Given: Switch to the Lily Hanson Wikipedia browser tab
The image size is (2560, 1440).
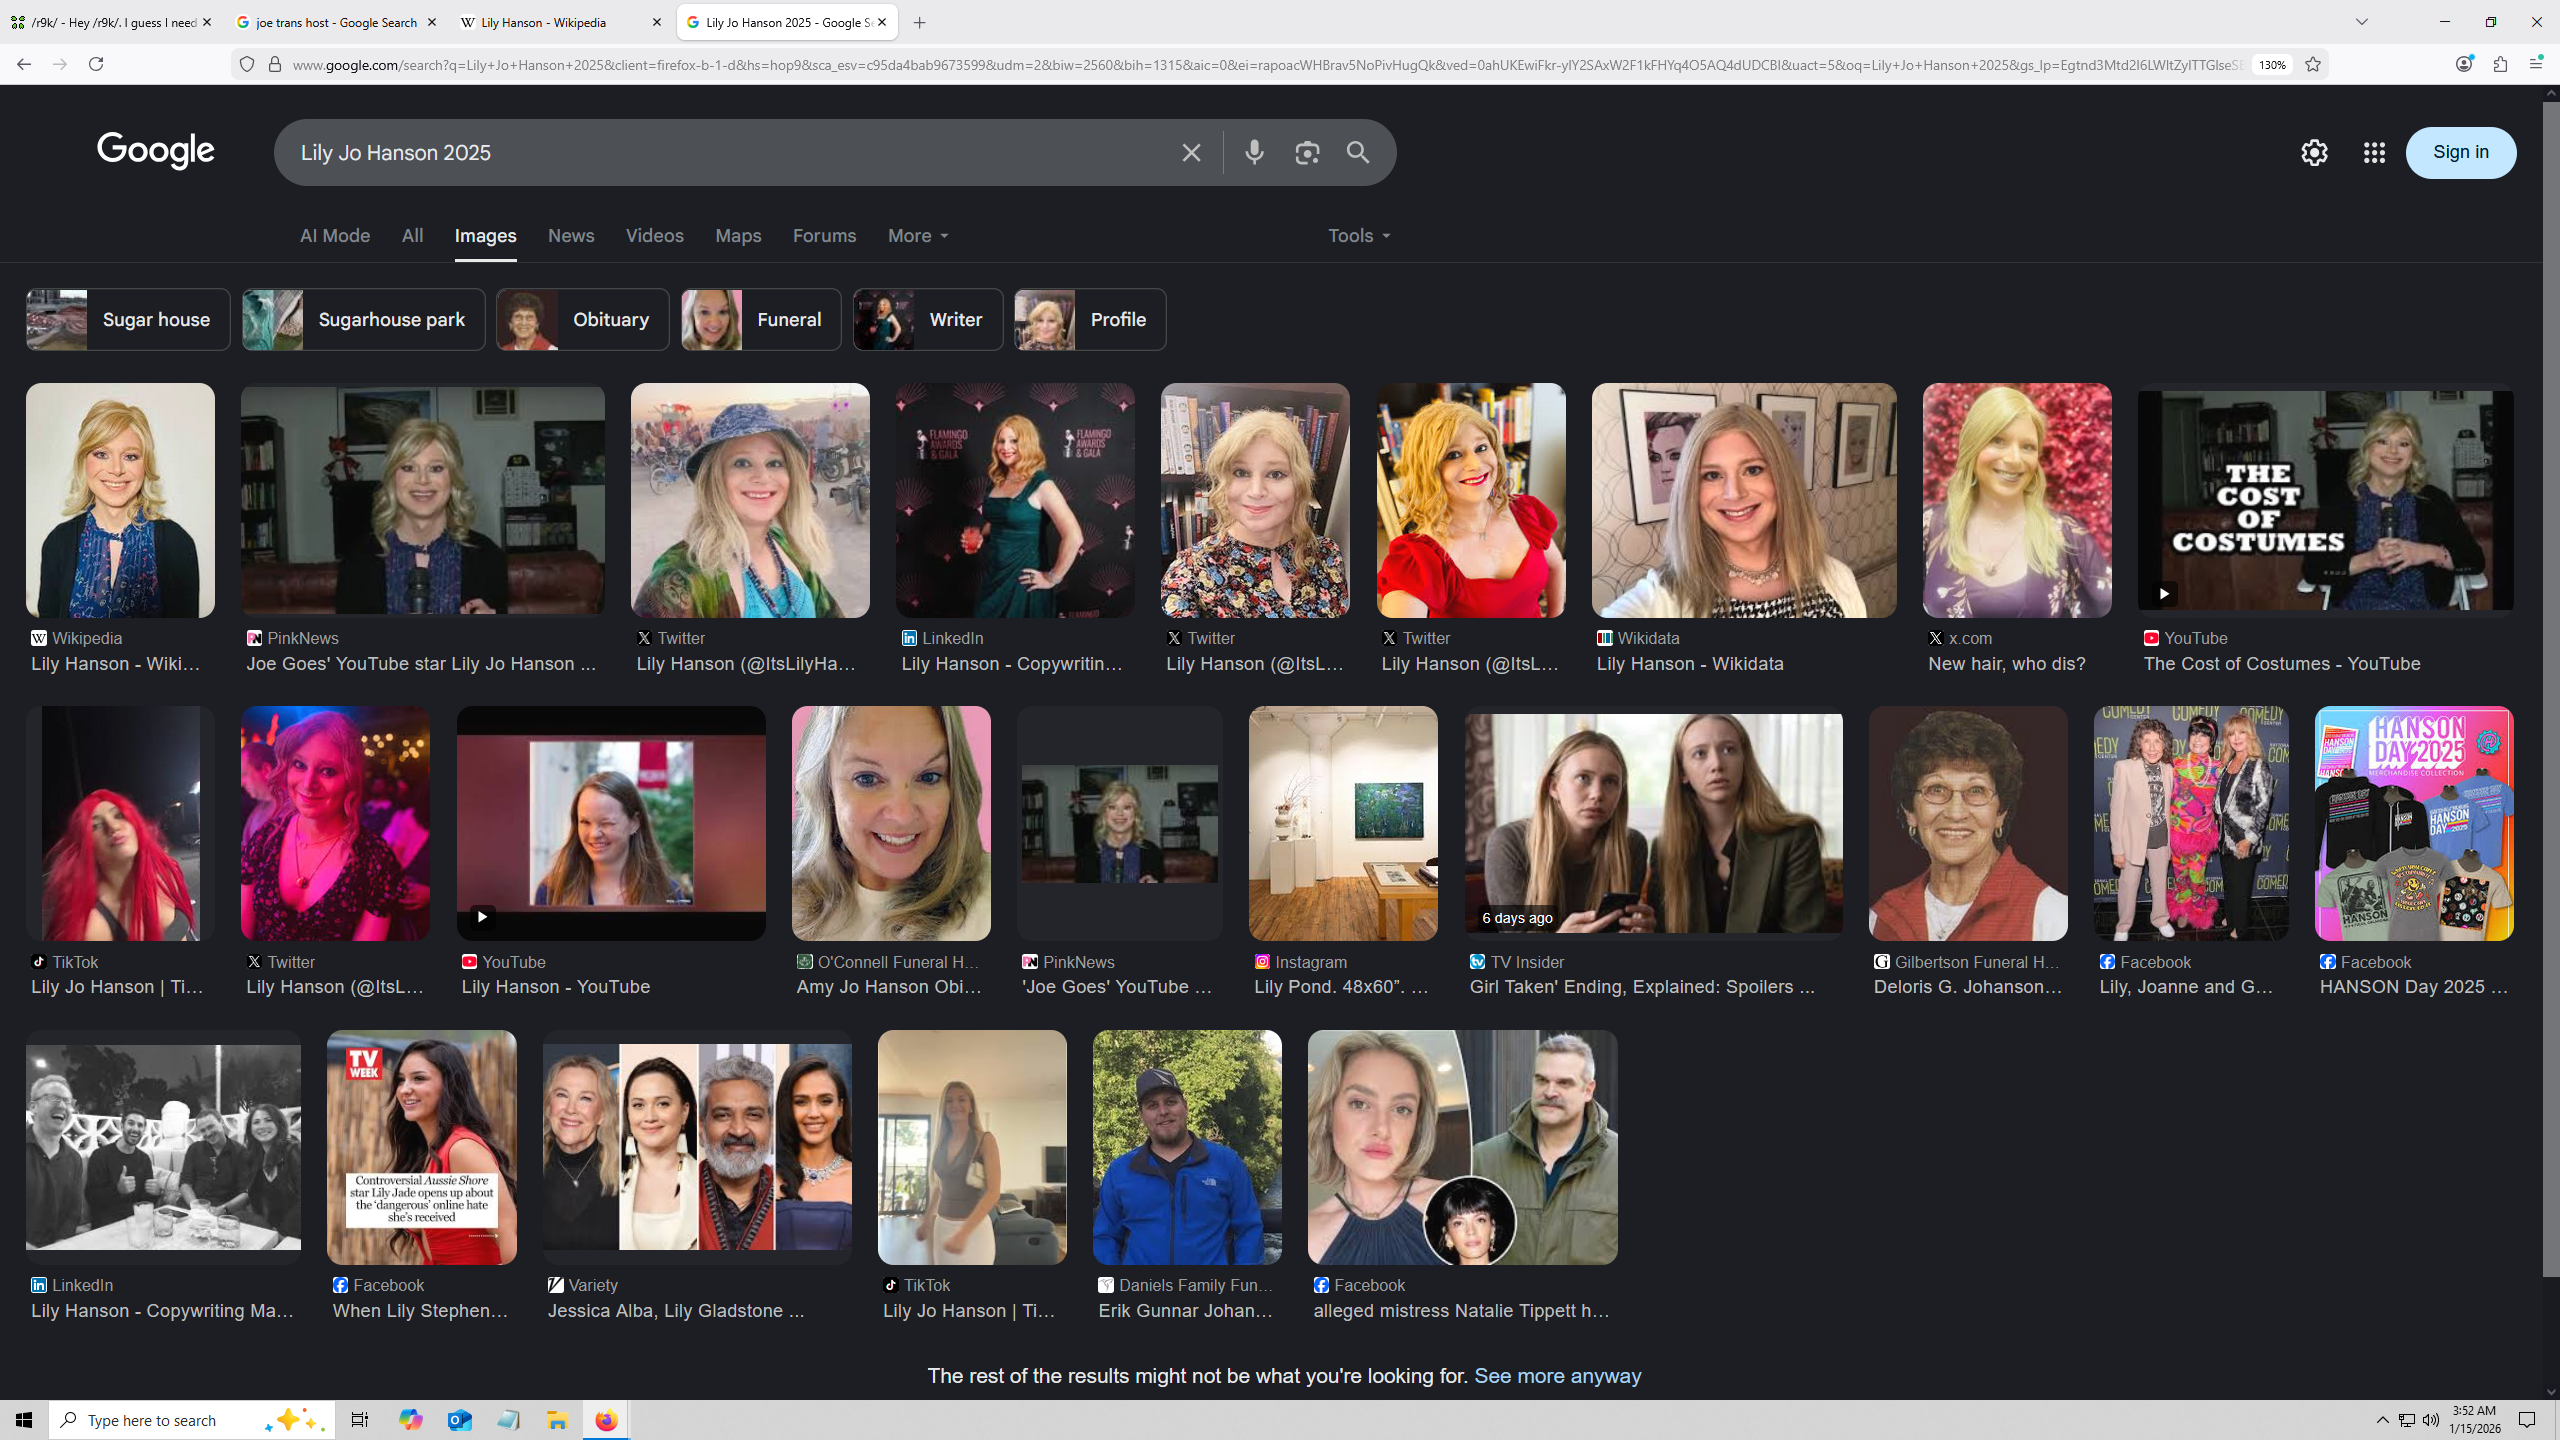Looking at the screenshot, I should (x=544, y=22).
